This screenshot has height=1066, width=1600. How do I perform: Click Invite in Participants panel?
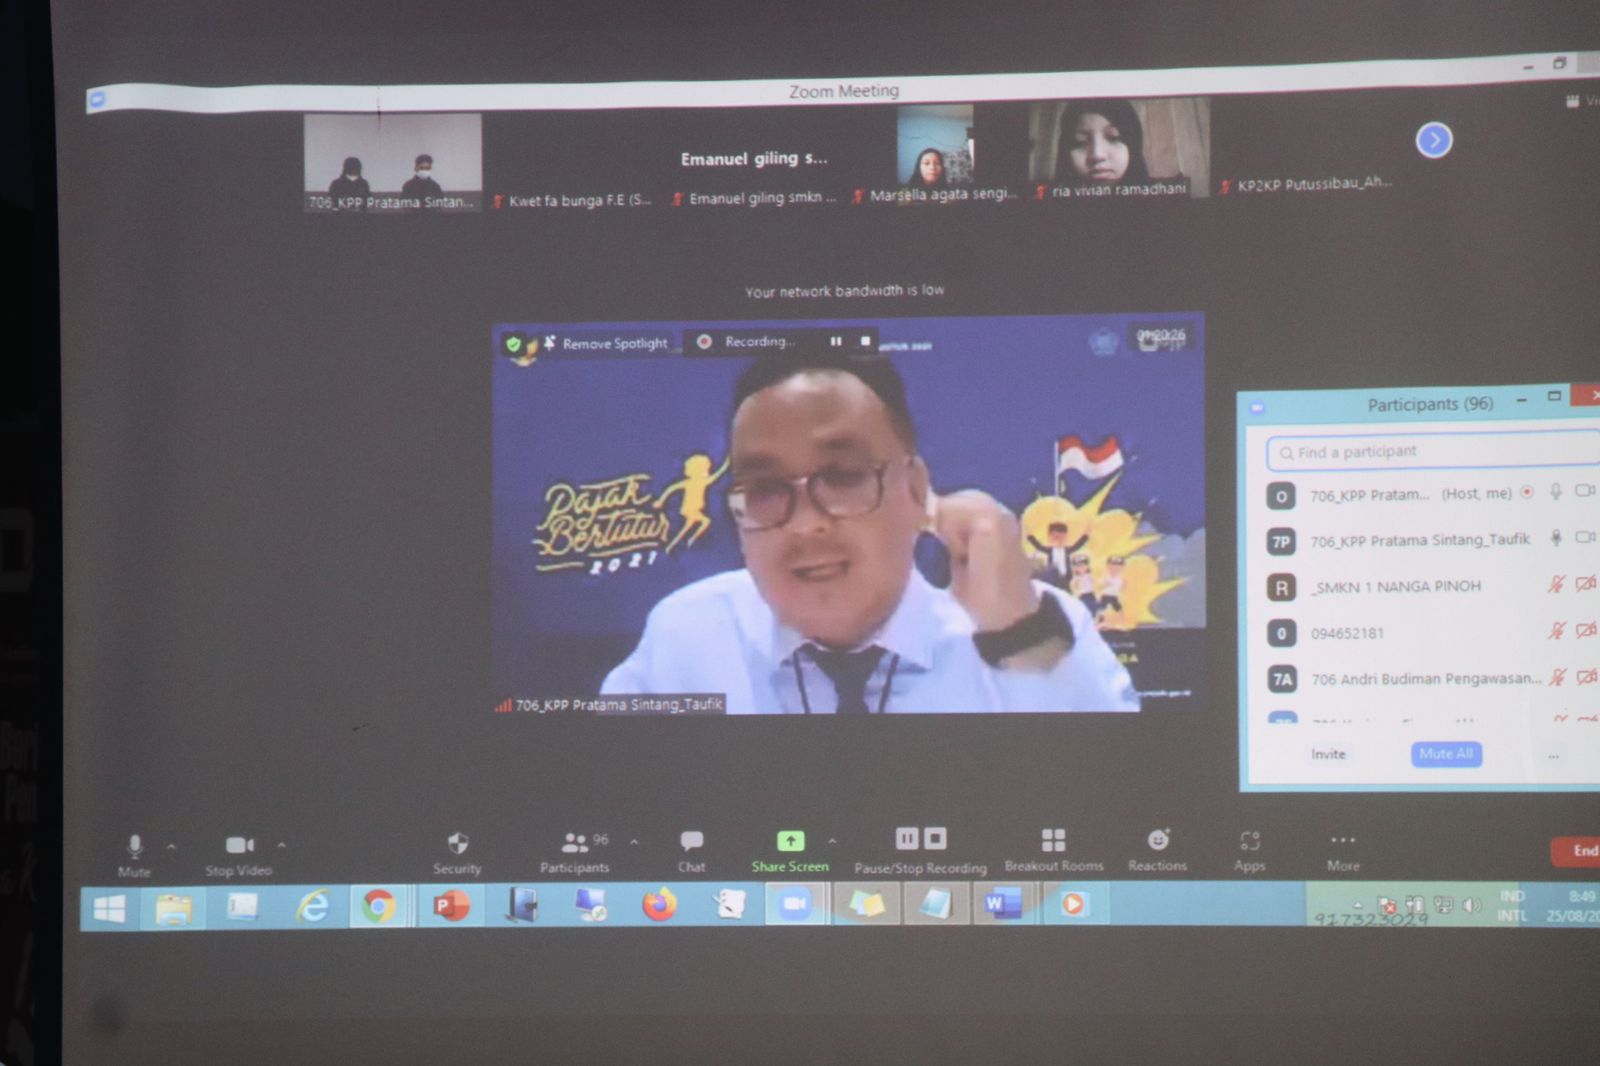1328,754
